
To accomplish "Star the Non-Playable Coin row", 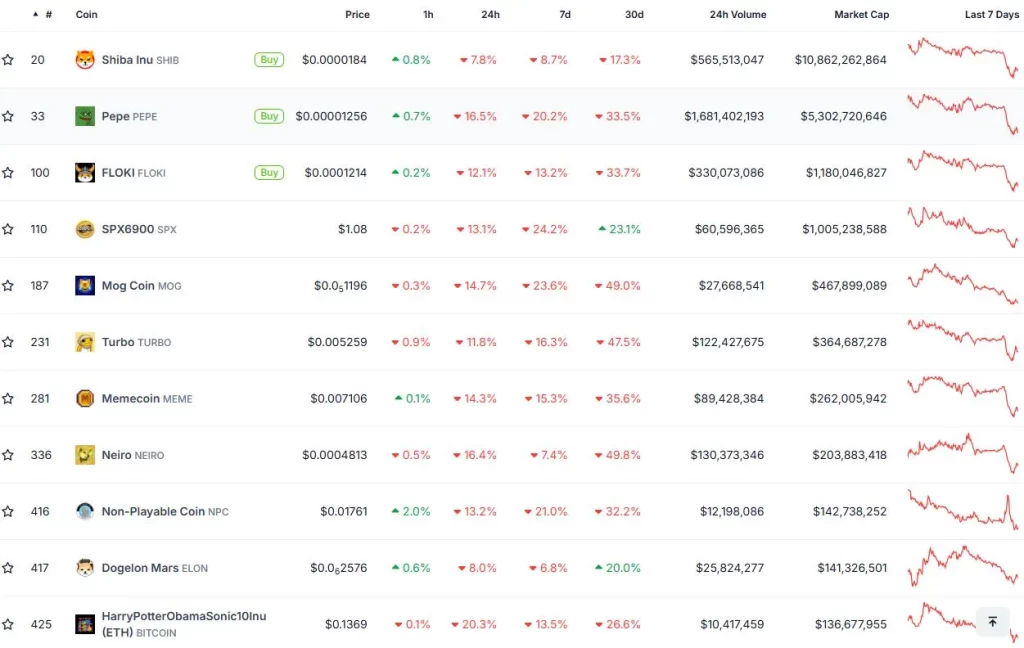I will (8, 511).
